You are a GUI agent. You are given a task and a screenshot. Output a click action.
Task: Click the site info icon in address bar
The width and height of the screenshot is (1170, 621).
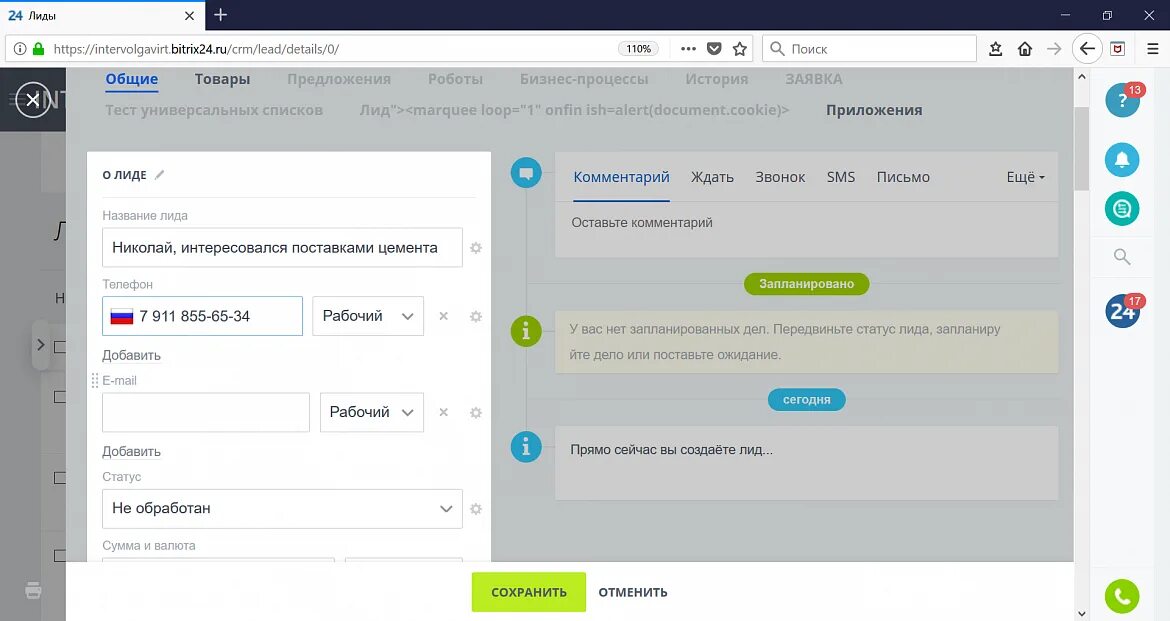coord(19,49)
